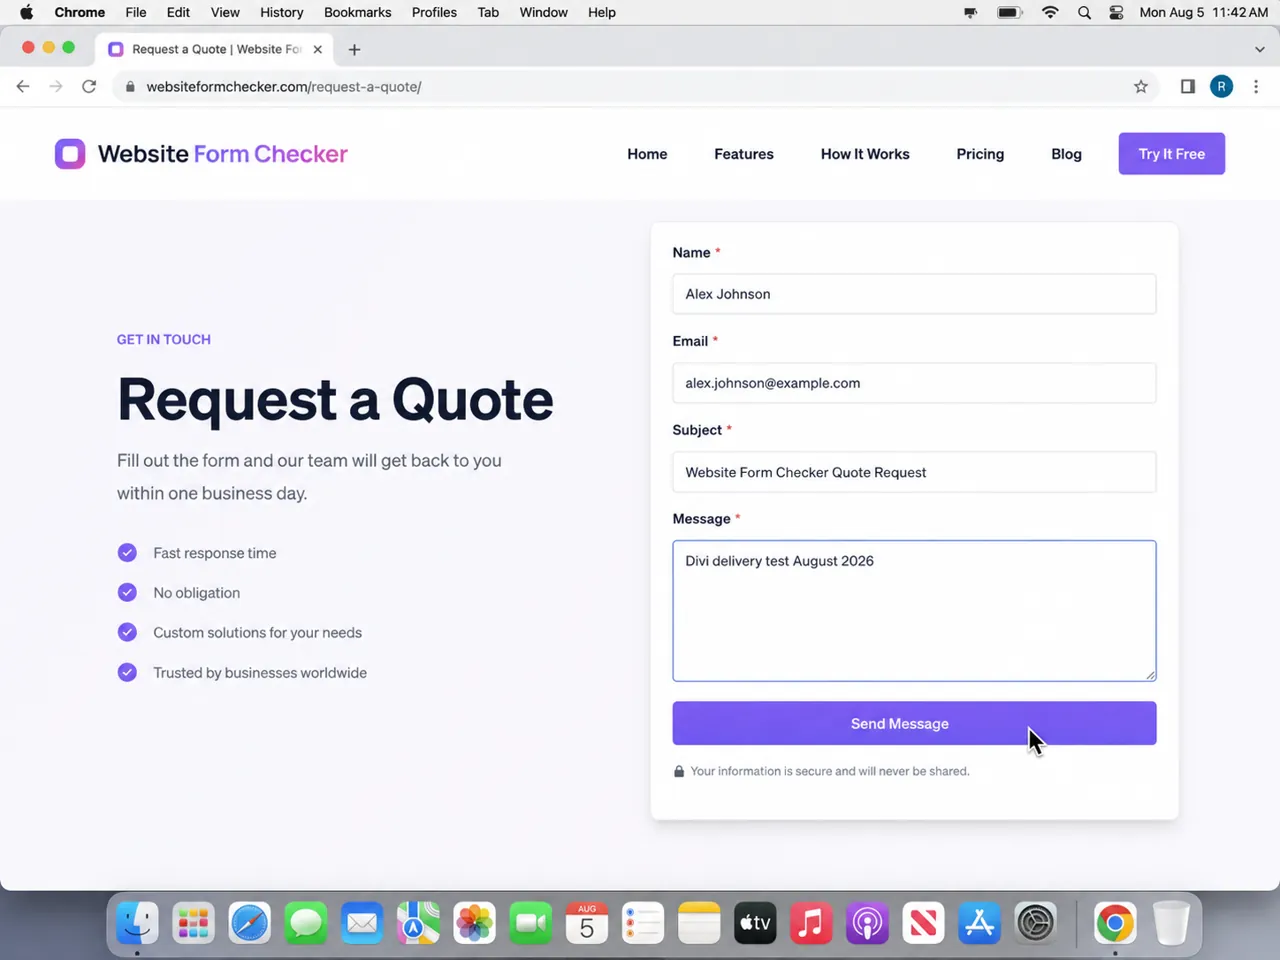Open the Profiles menu

pos(434,13)
